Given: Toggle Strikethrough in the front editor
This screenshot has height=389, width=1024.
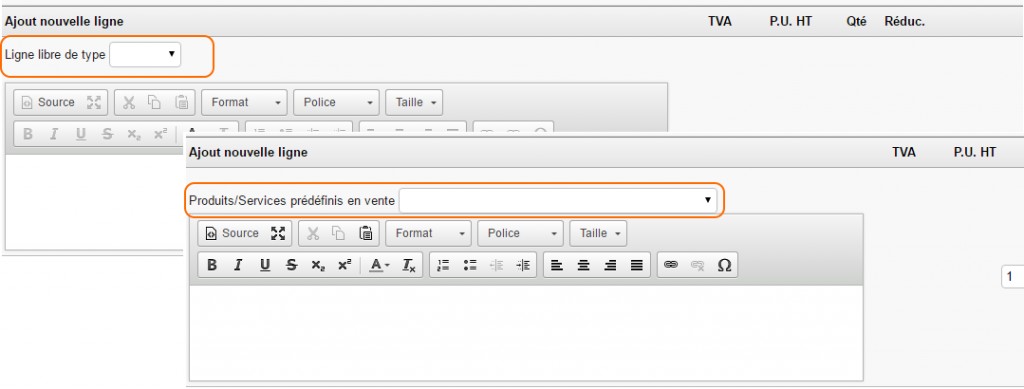Looking at the screenshot, I should [x=291, y=265].
